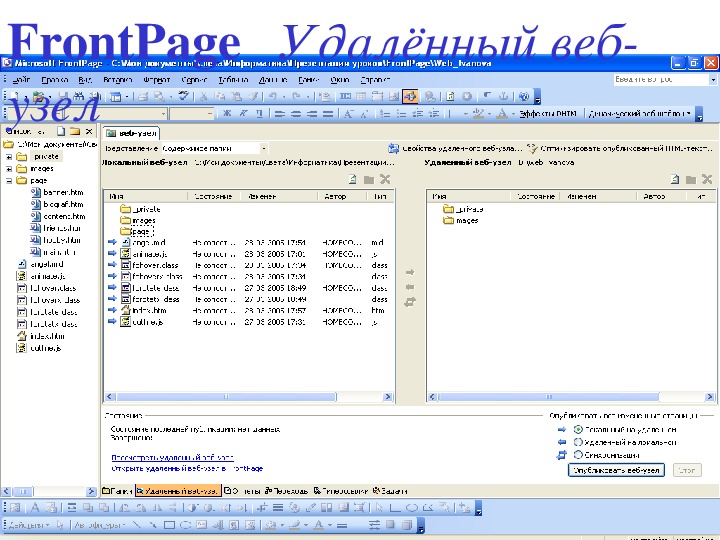The image size is (720, 540).
Task: Click the highlighted hyperlink toolbar icon
Action: pos(410,96)
